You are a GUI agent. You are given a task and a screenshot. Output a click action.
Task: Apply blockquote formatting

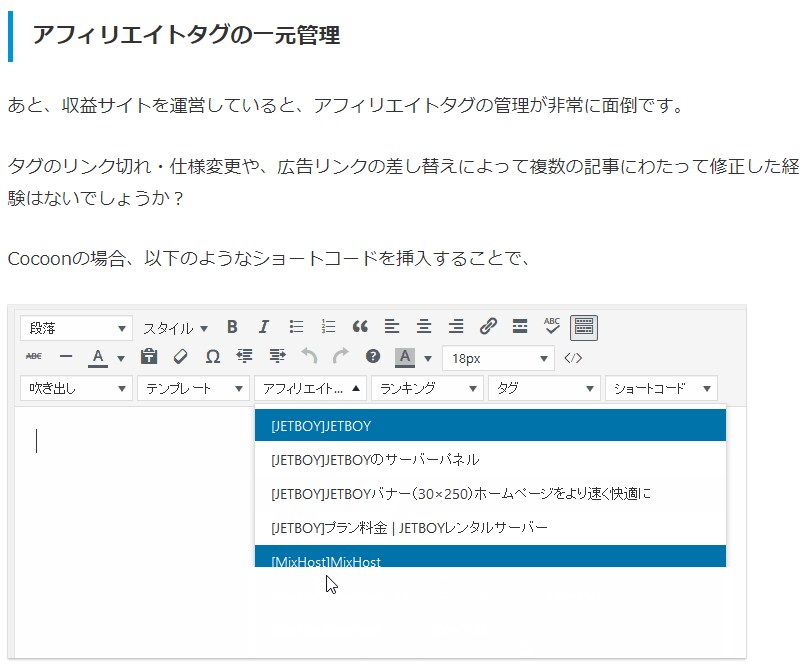click(x=360, y=327)
